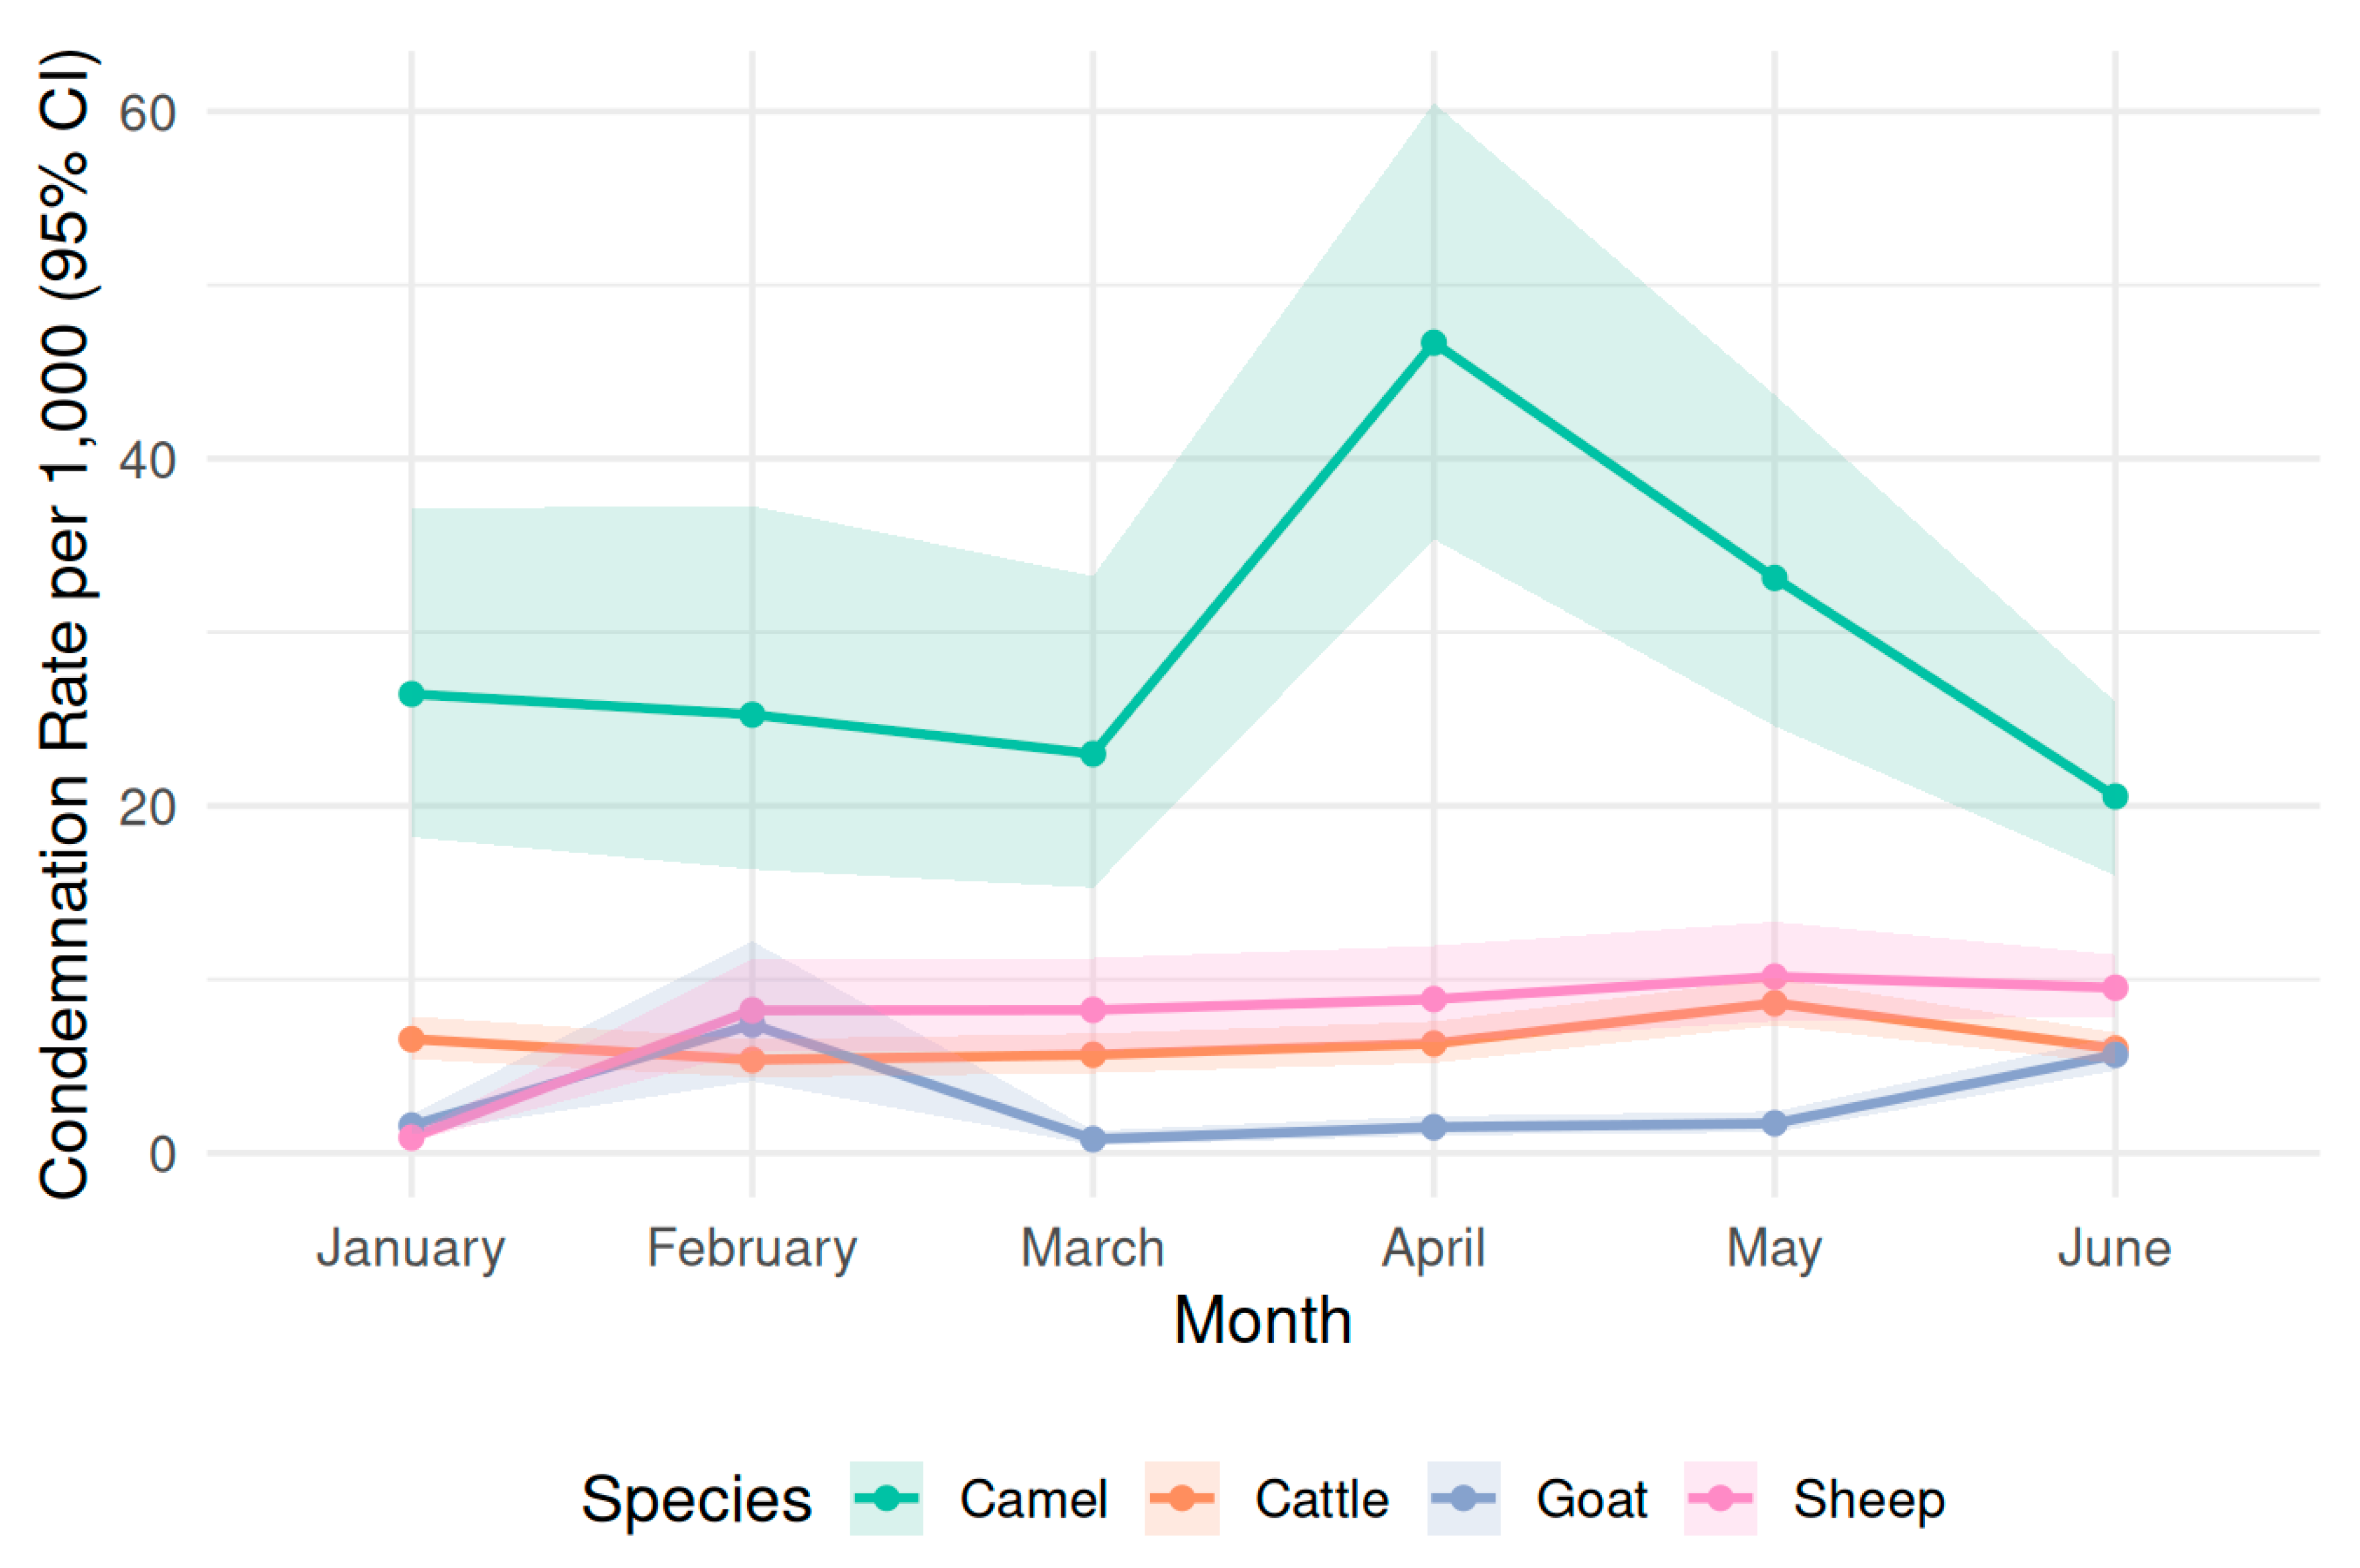Click the Condemnation Rate y-axis title

[64, 624]
